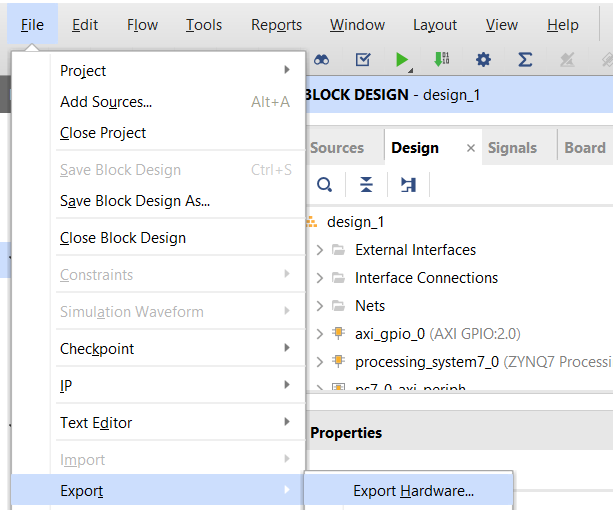This screenshot has height=510, width=613.
Task: Switch to the Sources tab
Action: coord(337,148)
